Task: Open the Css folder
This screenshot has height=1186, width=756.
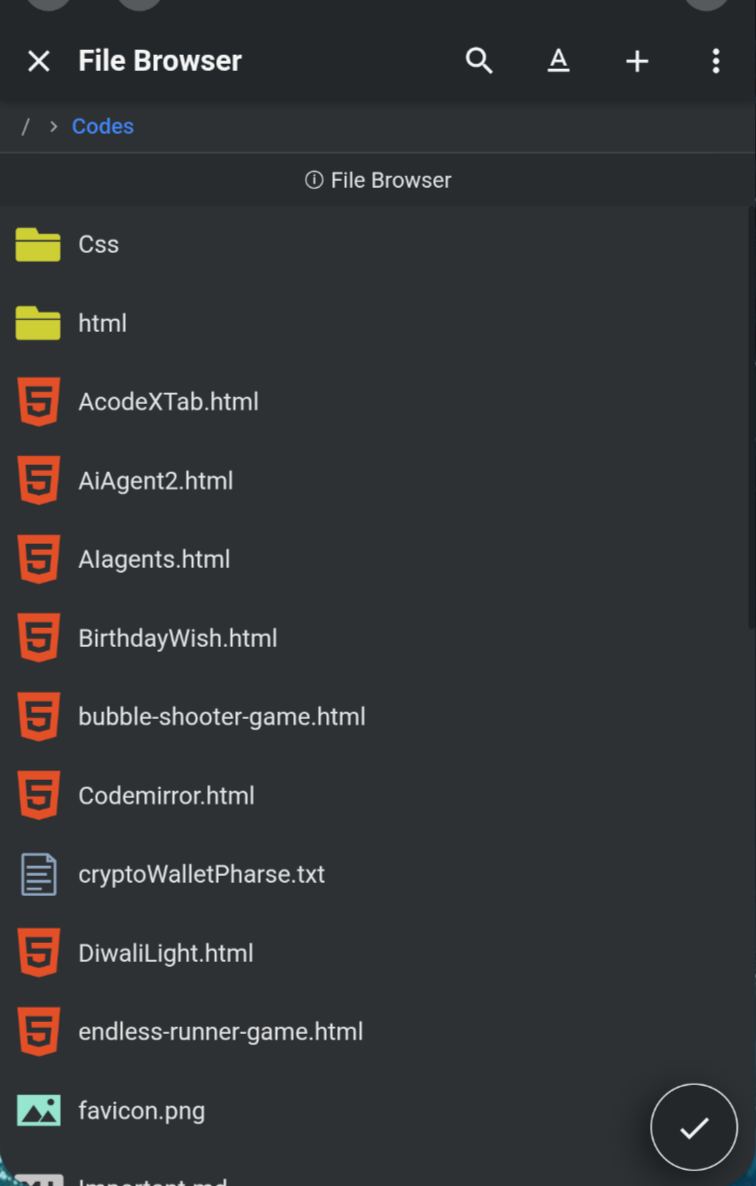Action: [x=98, y=244]
